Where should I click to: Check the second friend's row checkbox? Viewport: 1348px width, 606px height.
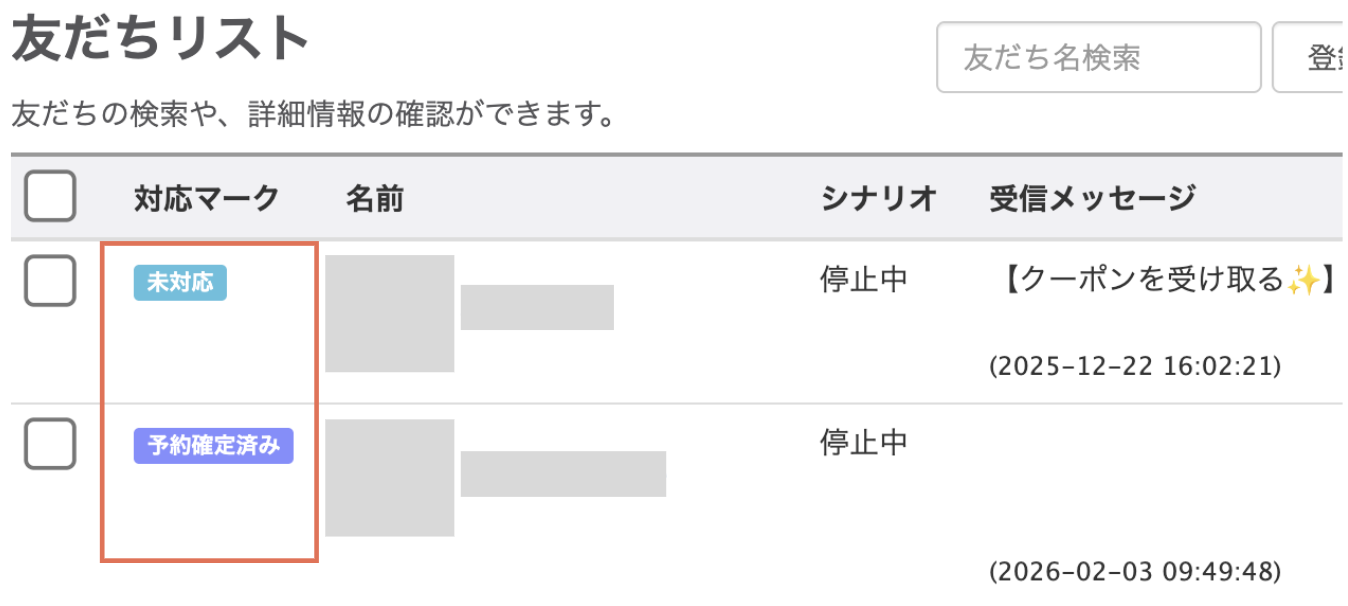[x=50, y=444]
